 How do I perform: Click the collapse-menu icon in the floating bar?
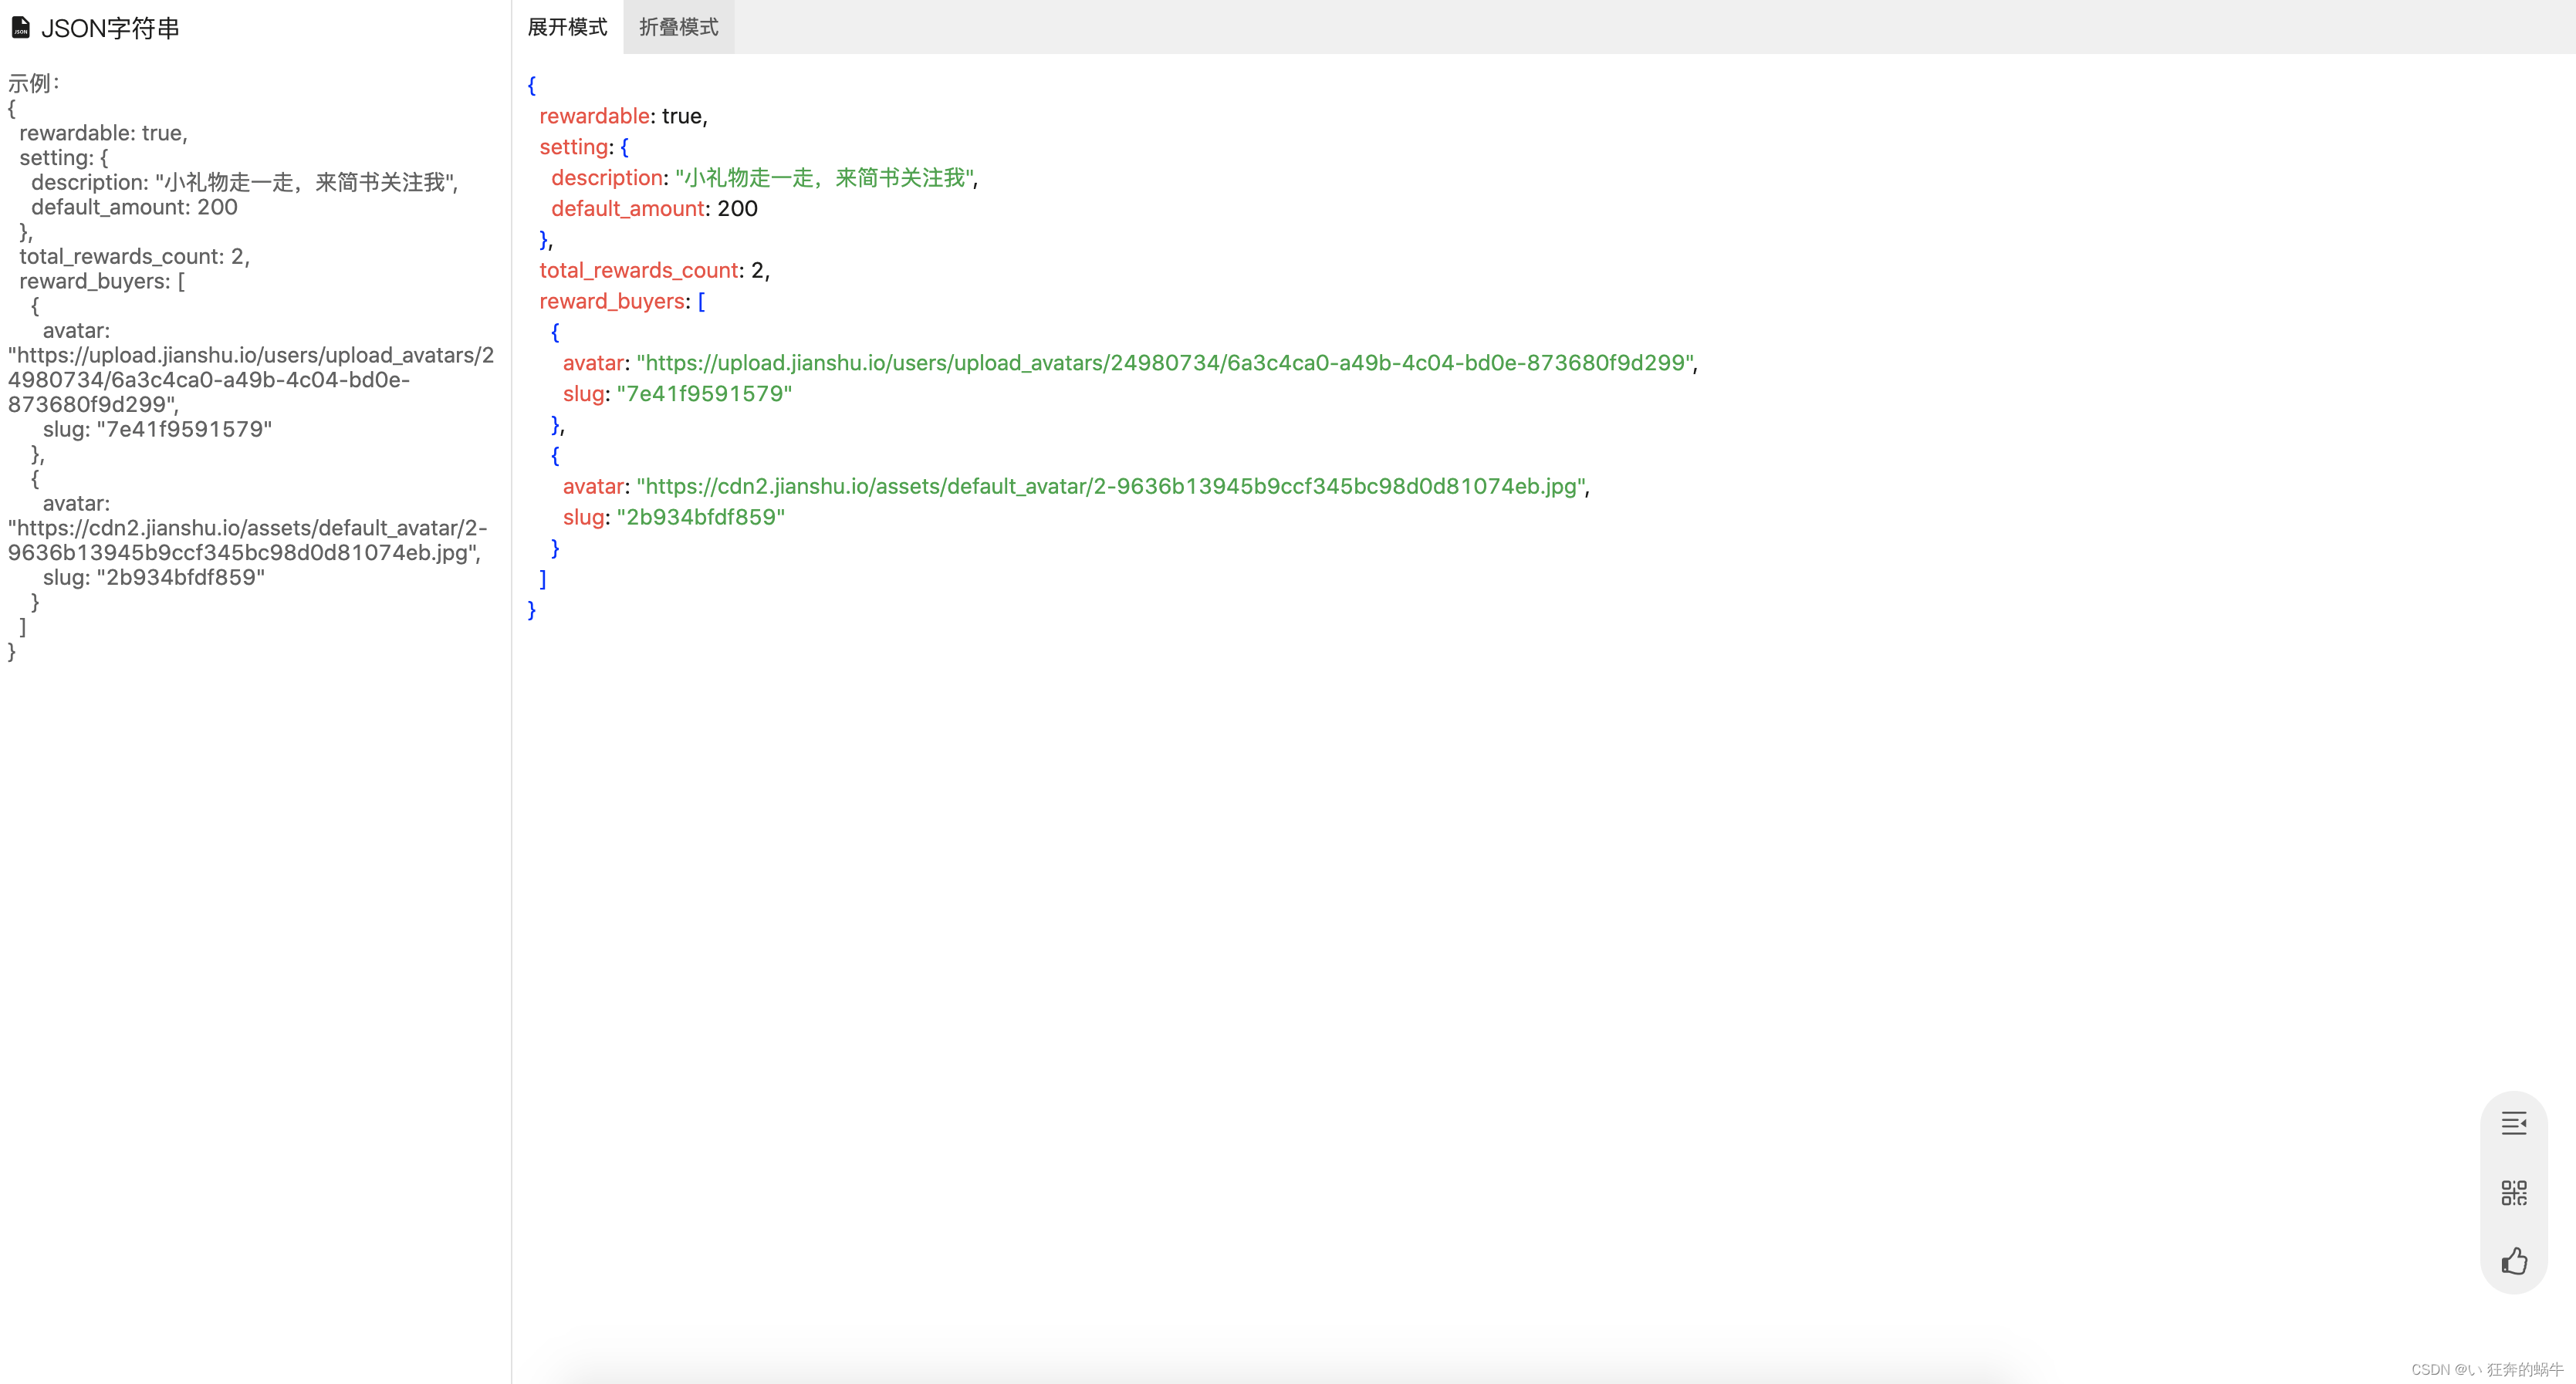coord(2513,1123)
